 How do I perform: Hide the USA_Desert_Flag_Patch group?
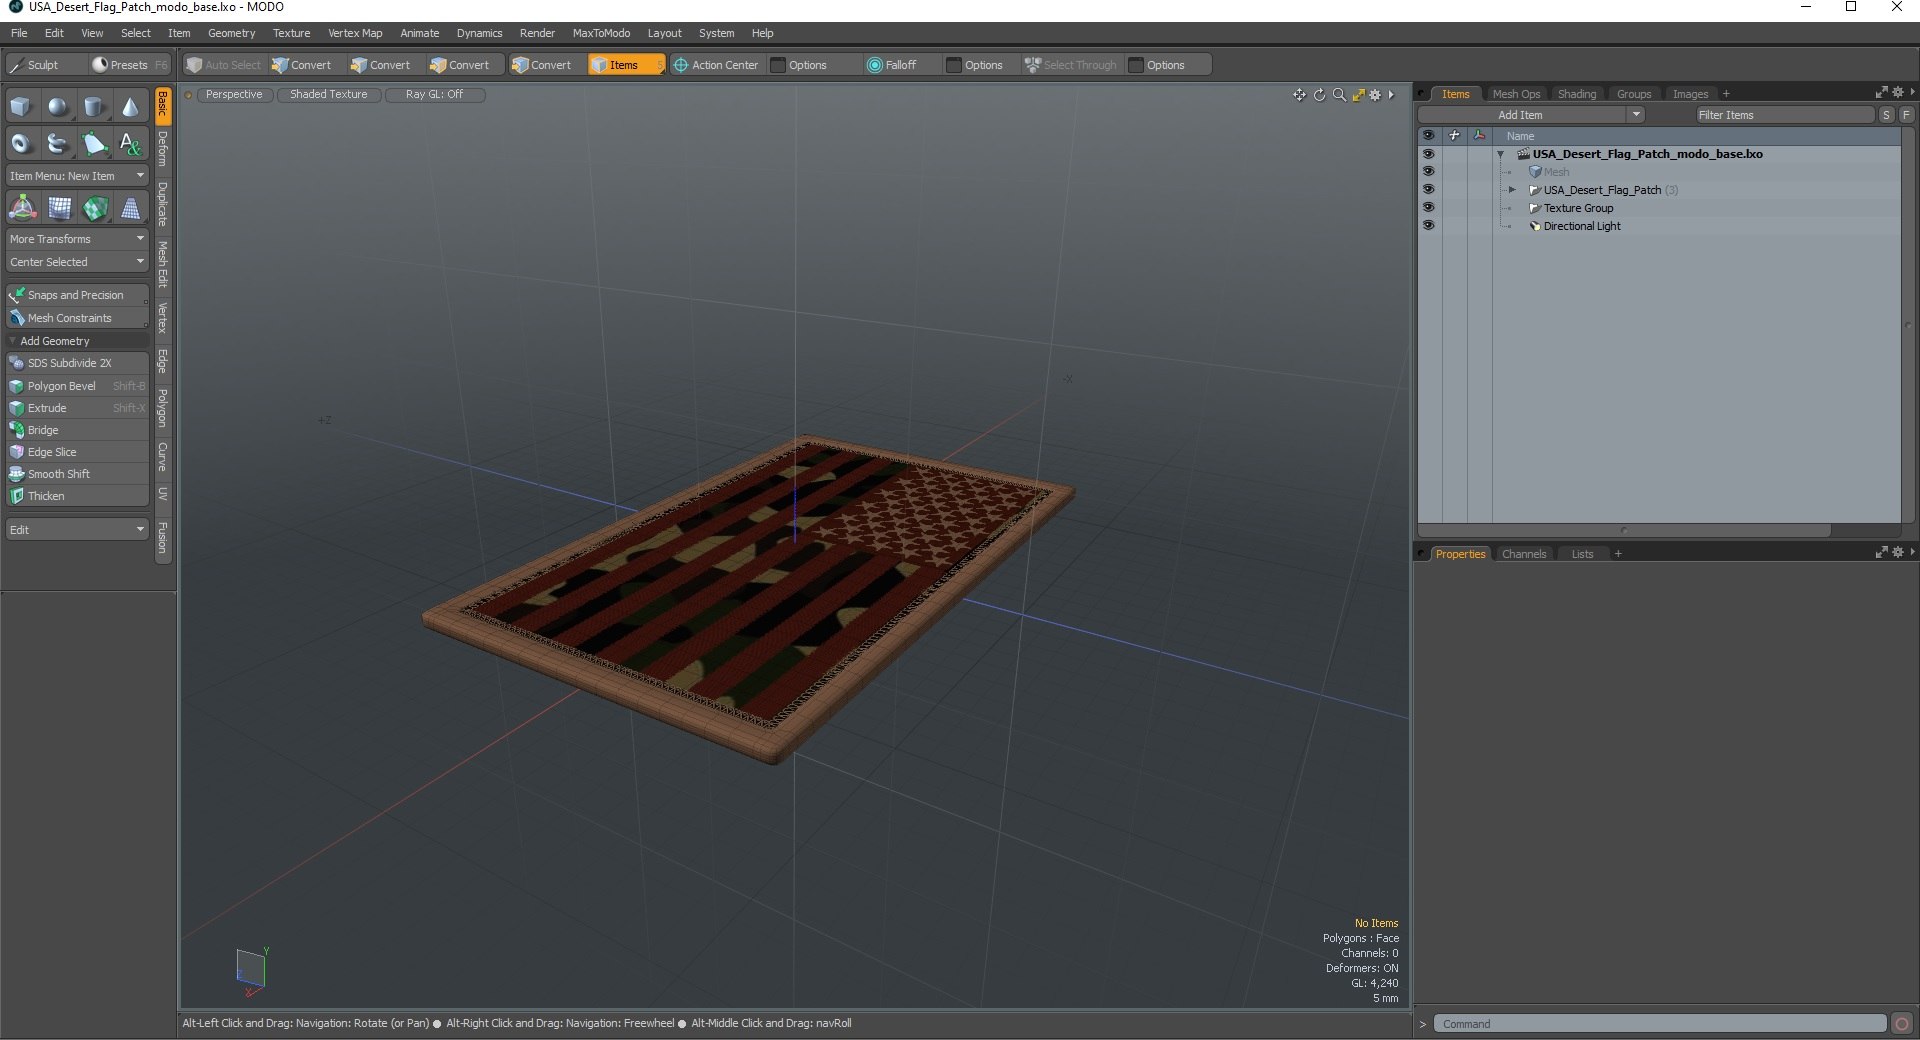coord(1428,190)
